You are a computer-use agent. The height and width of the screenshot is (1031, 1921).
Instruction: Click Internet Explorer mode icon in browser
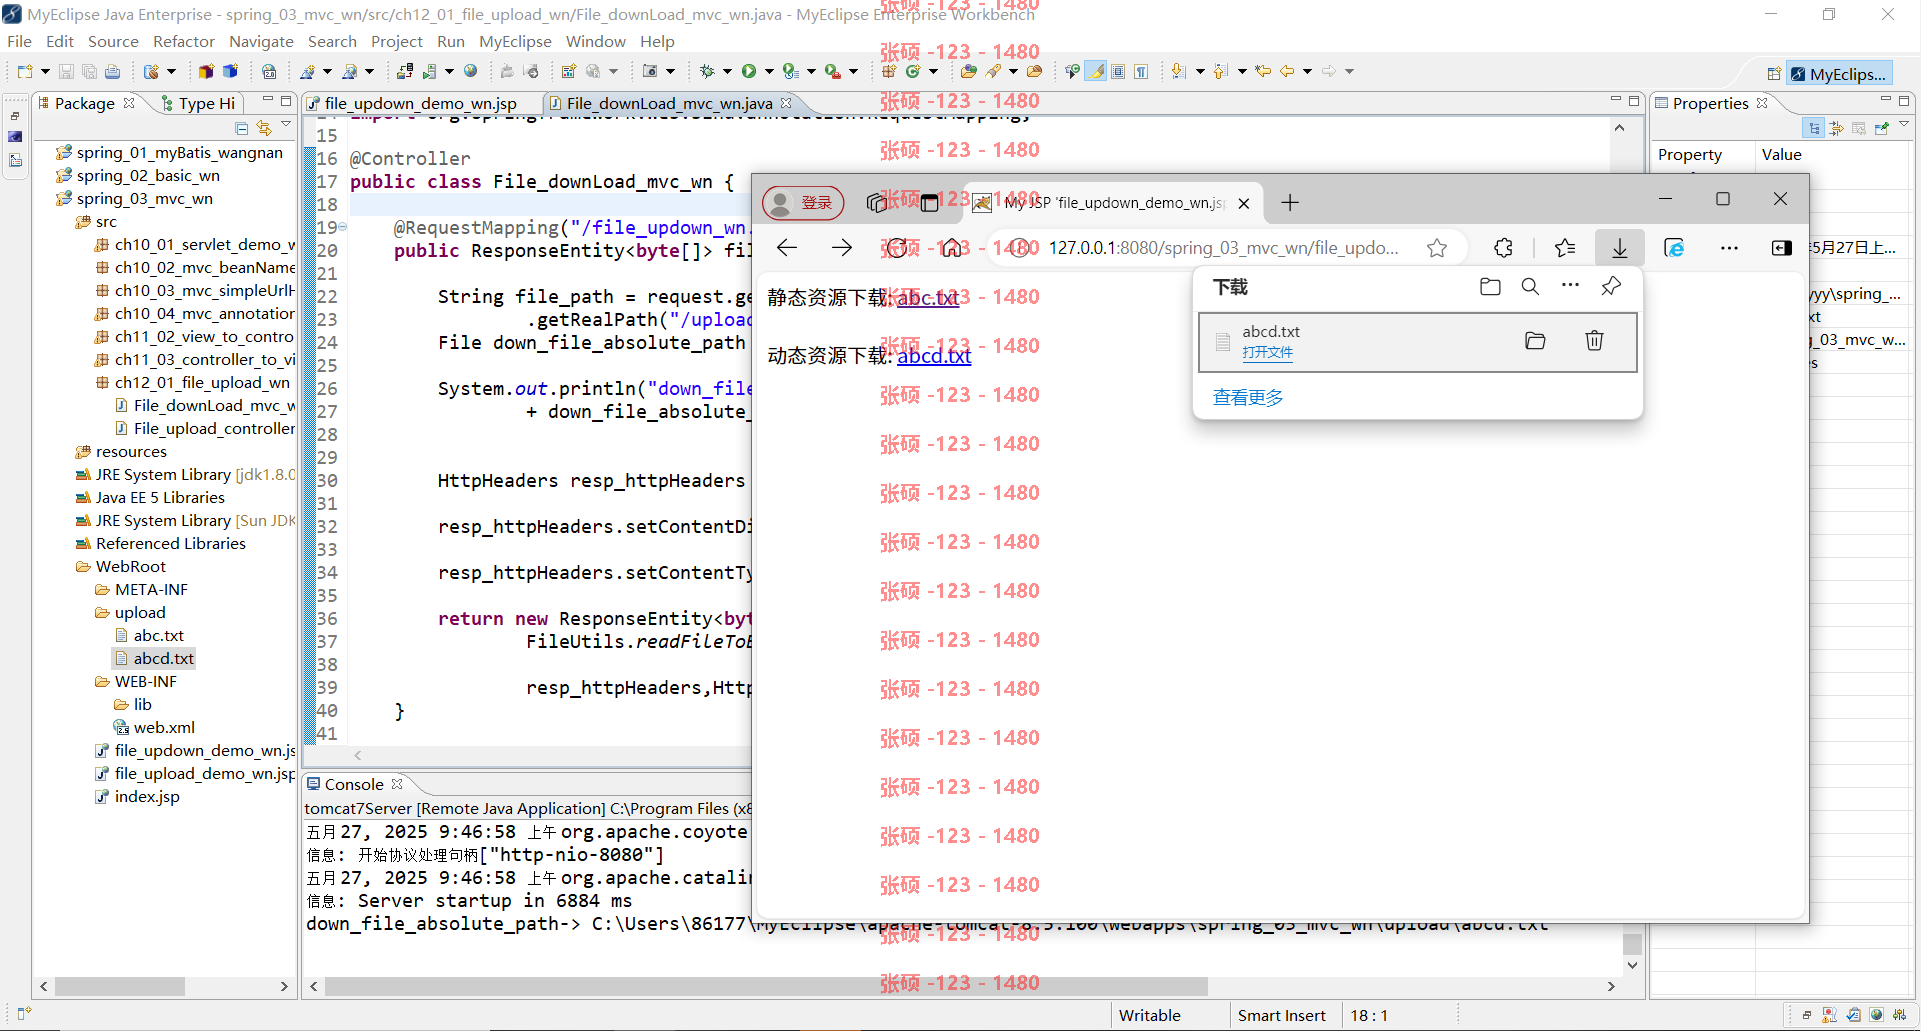[1674, 248]
